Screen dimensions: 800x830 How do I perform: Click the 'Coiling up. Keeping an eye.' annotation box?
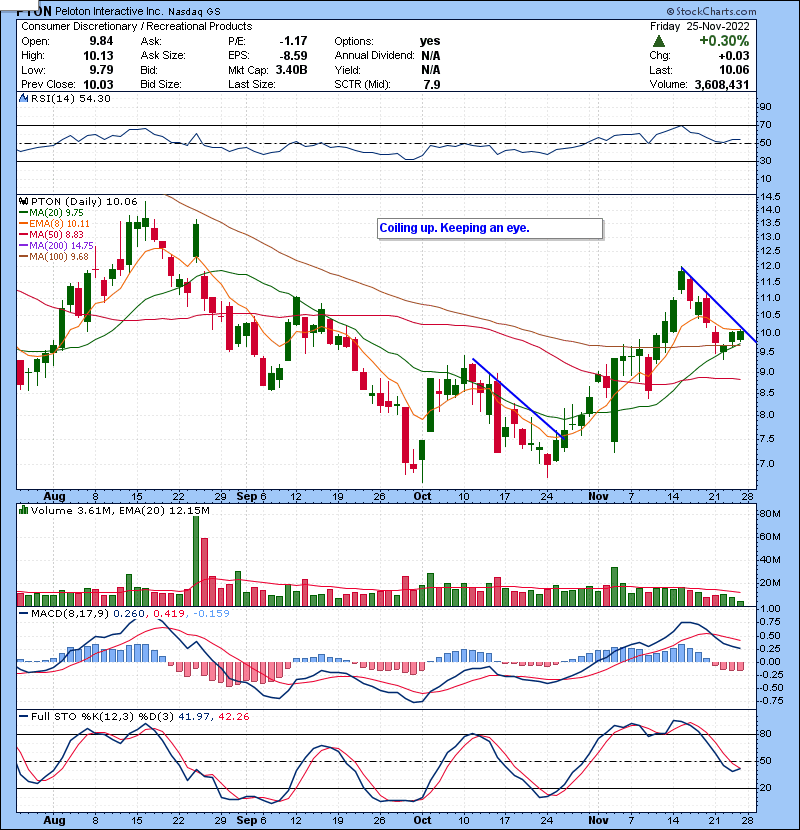pos(490,229)
